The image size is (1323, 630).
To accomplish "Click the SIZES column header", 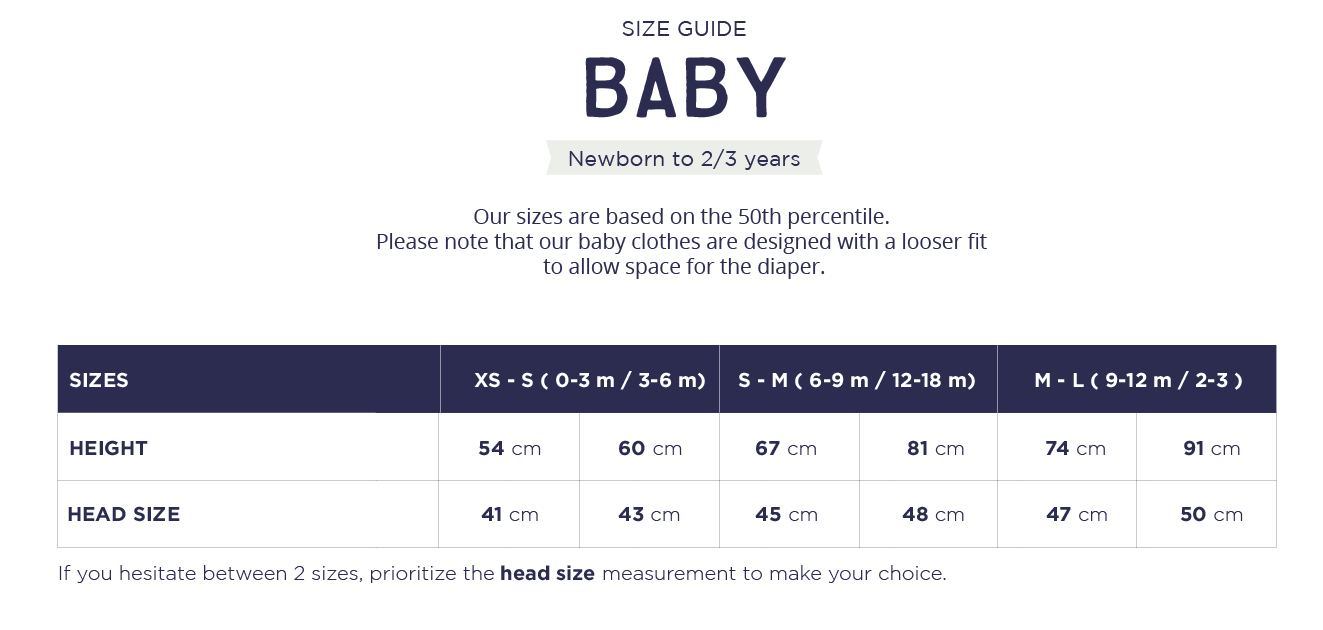I will tap(248, 379).
